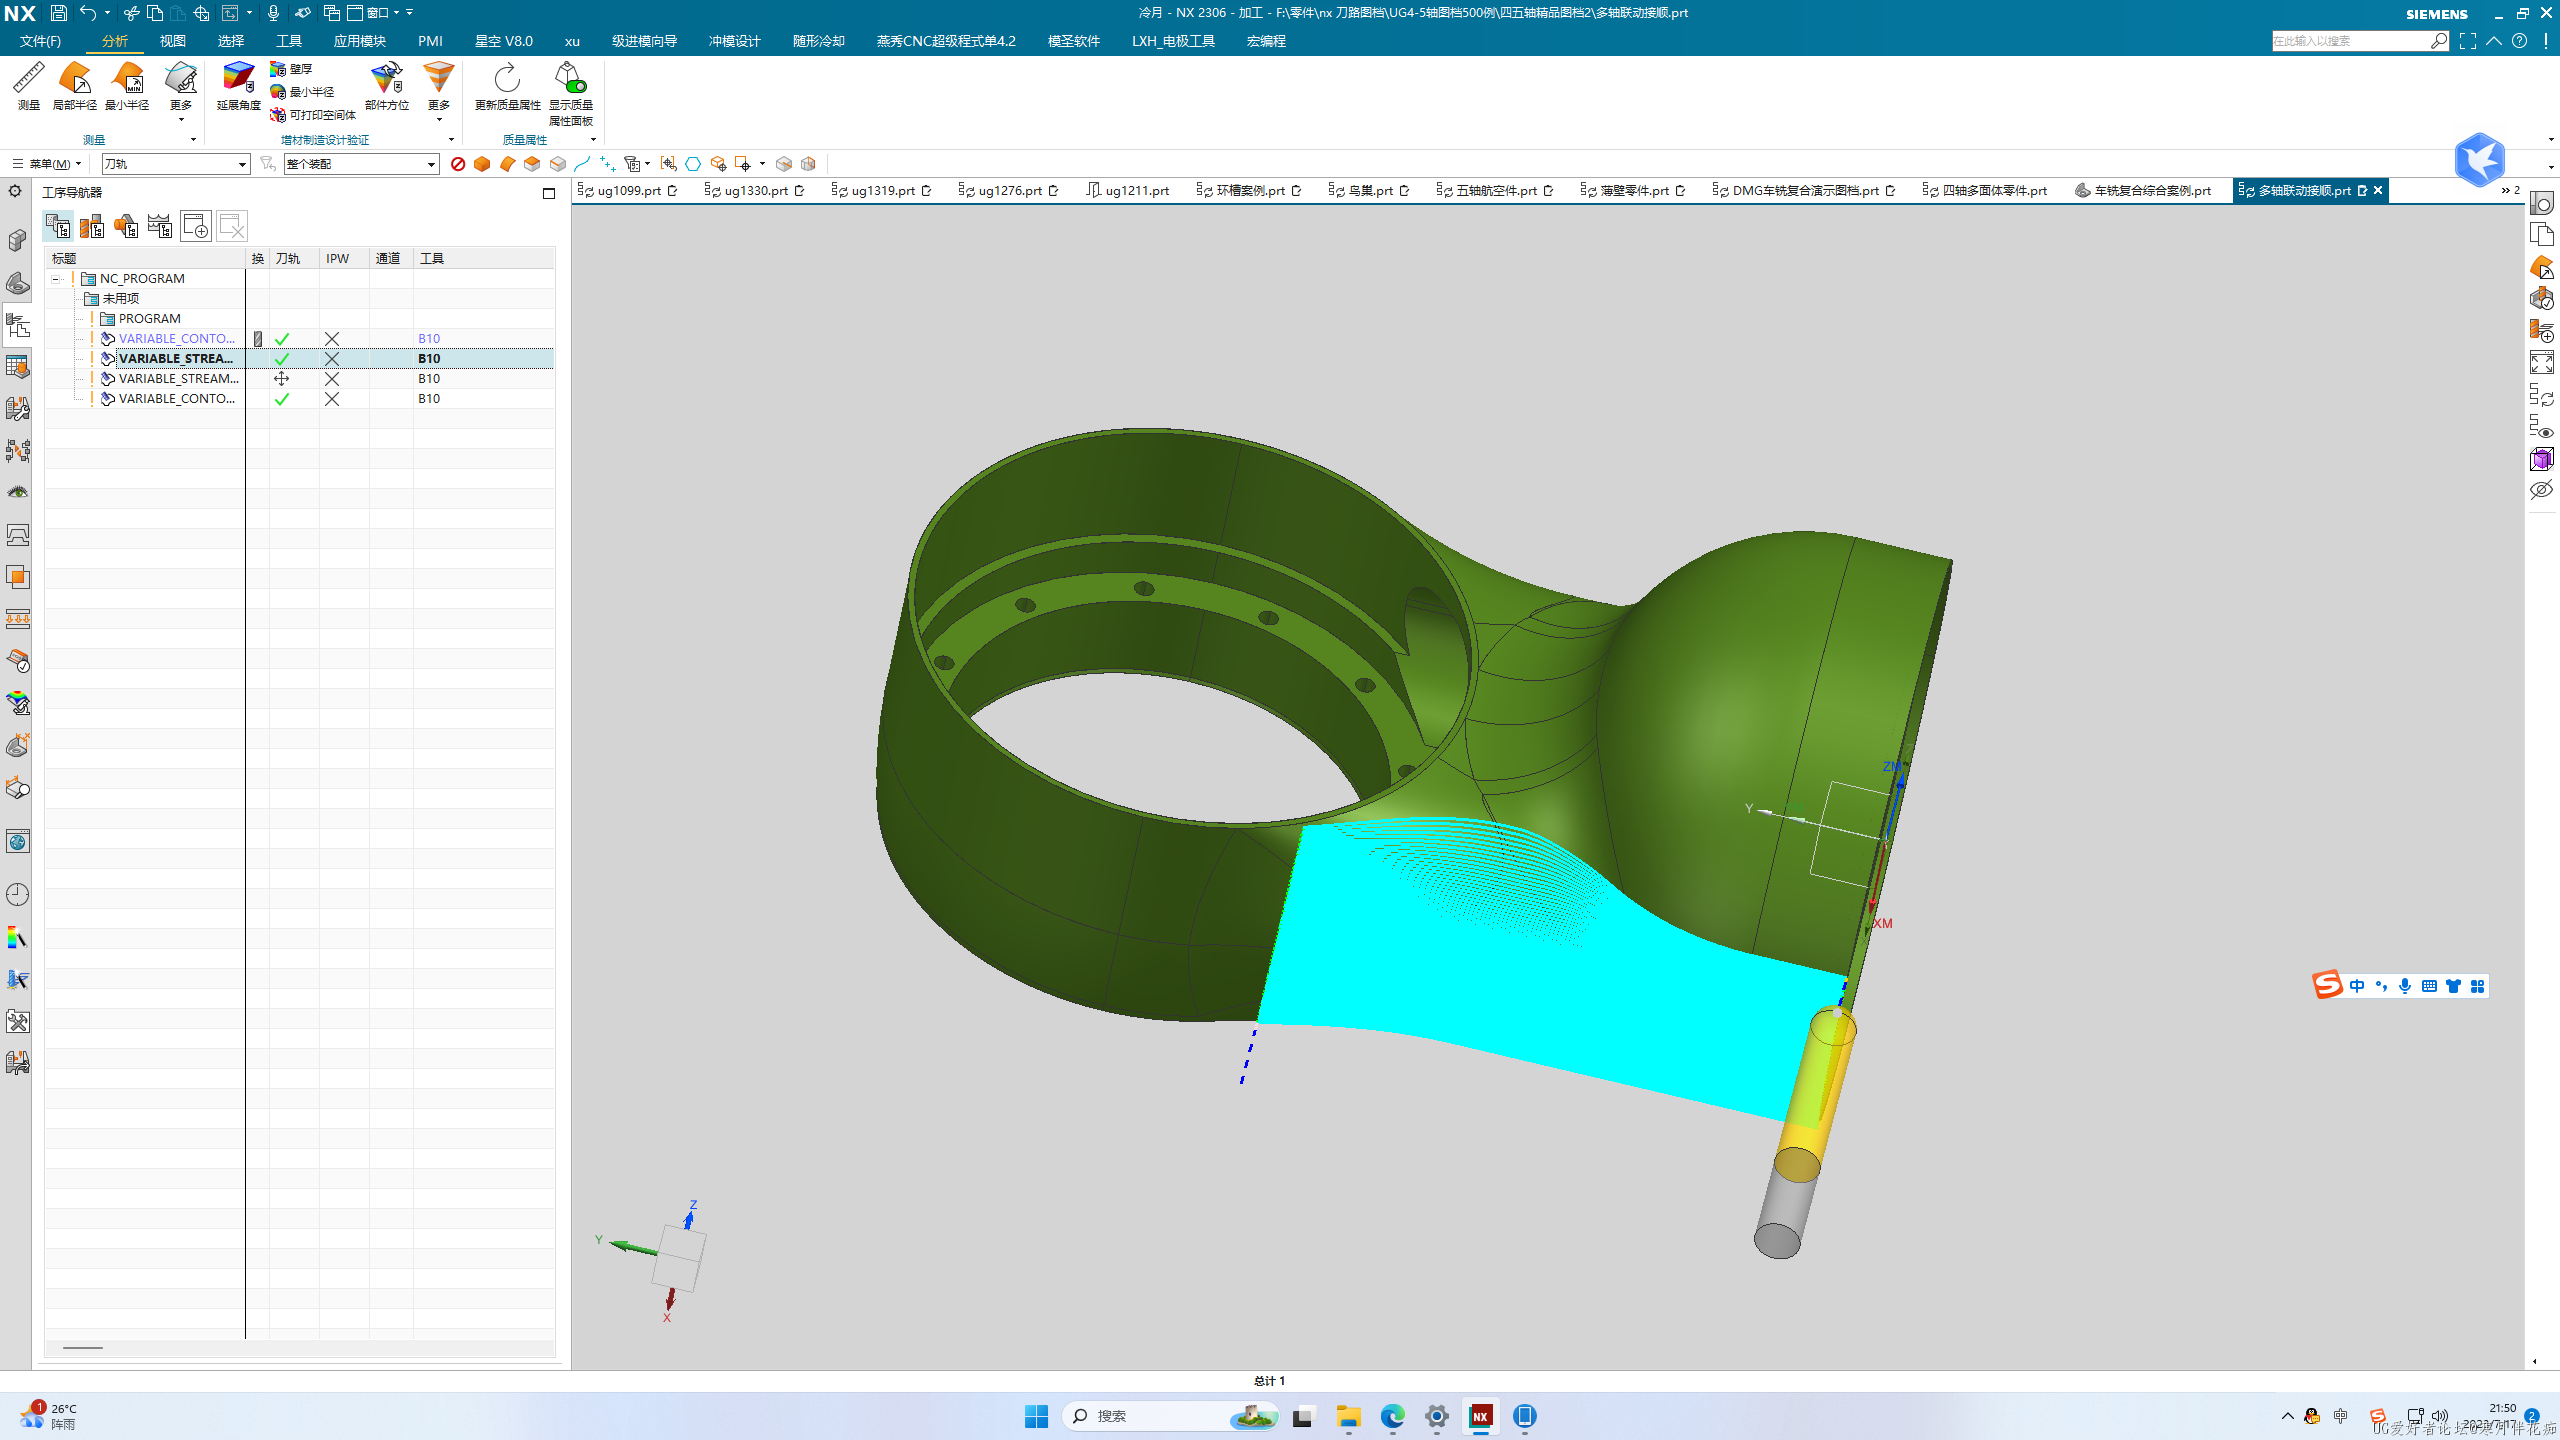Switch to 车铣复合综合案例.prt document tab
The image size is (2560, 1440).
(2143, 190)
